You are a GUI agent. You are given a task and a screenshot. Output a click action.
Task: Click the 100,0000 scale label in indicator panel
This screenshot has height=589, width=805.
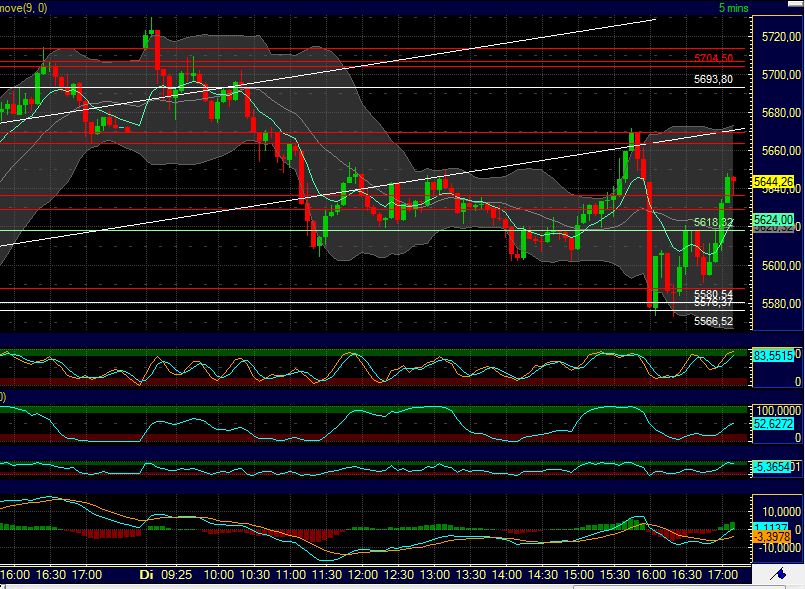pyautogui.click(x=776, y=411)
